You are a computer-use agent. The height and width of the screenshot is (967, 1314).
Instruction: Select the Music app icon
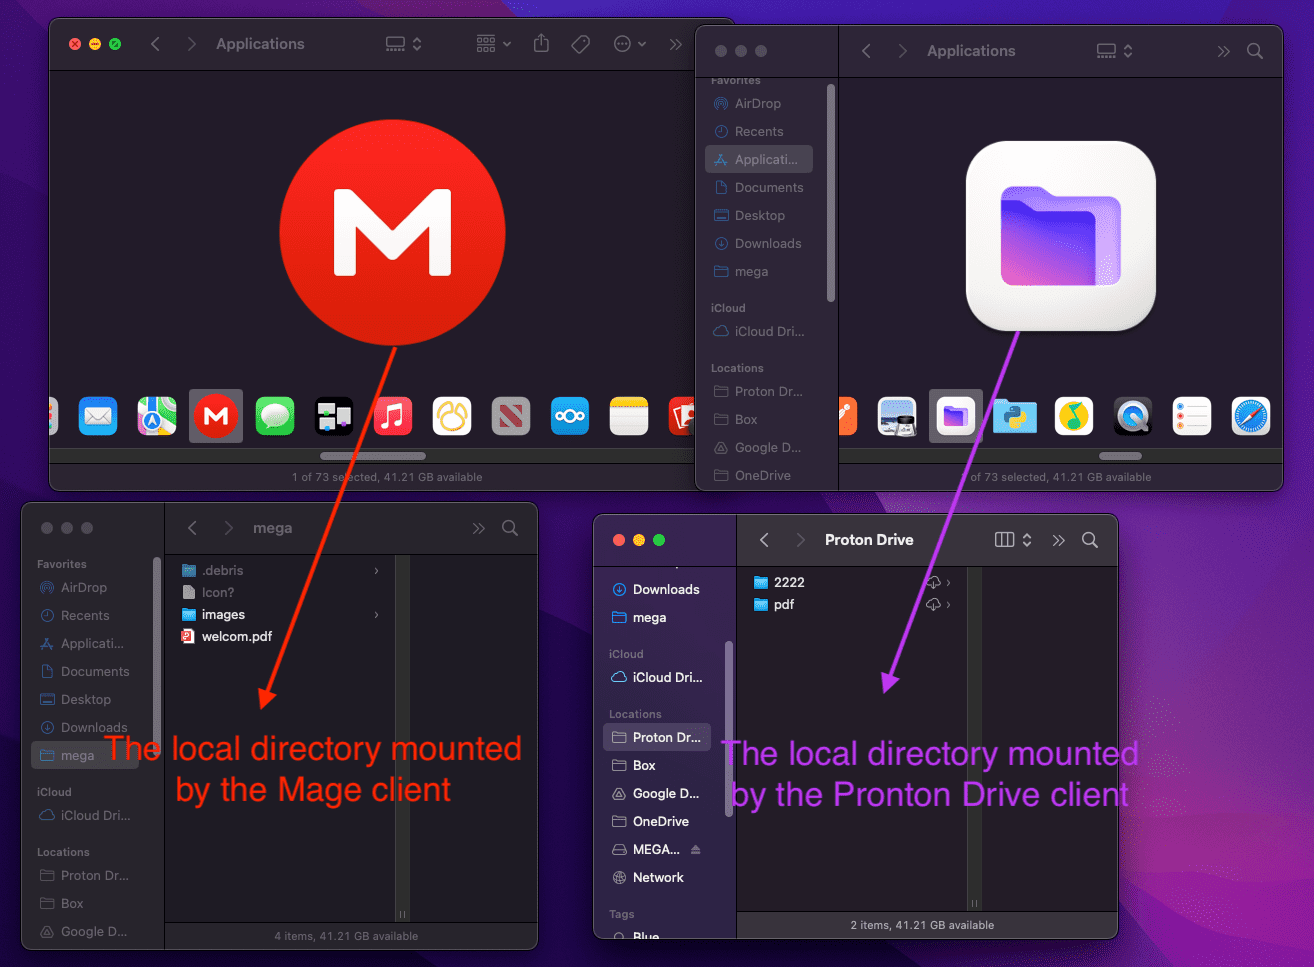coord(393,416)
